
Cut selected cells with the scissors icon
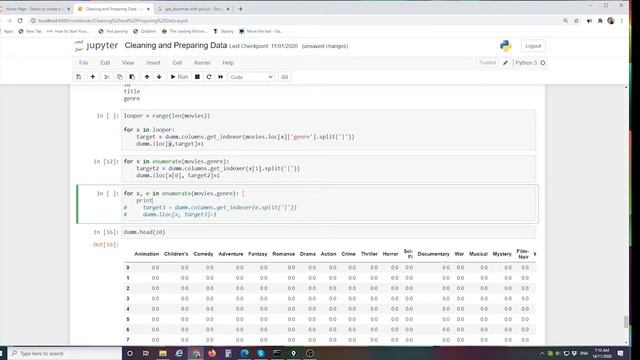pos(107,77)
